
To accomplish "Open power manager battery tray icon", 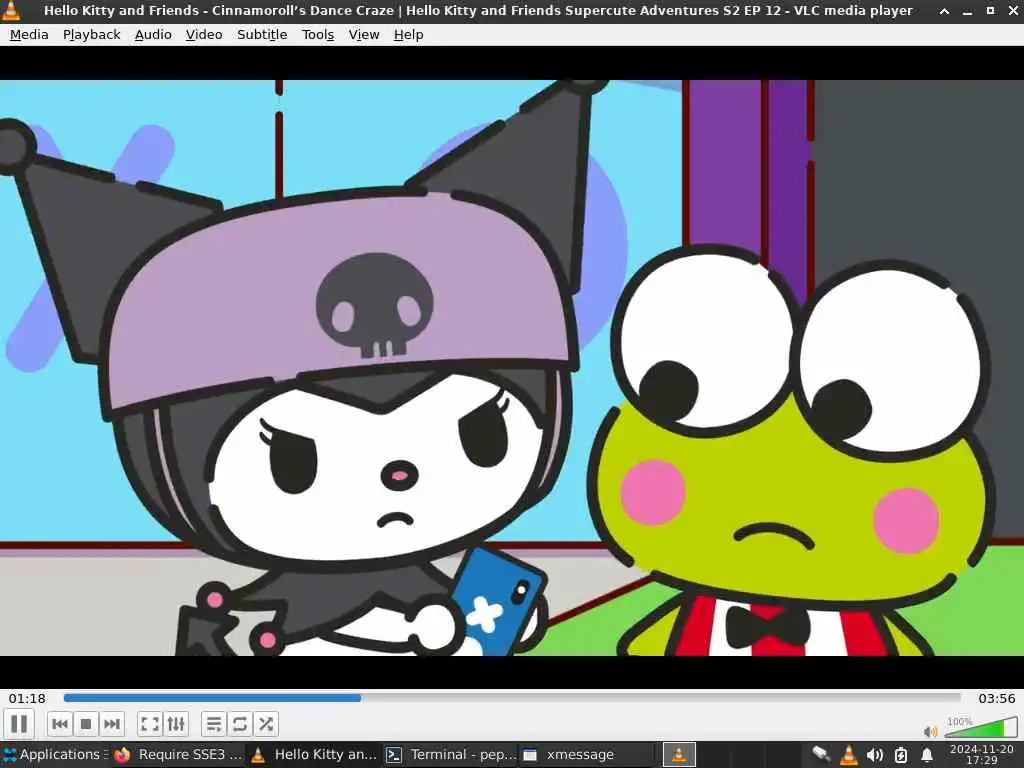I will coord(901,755).
